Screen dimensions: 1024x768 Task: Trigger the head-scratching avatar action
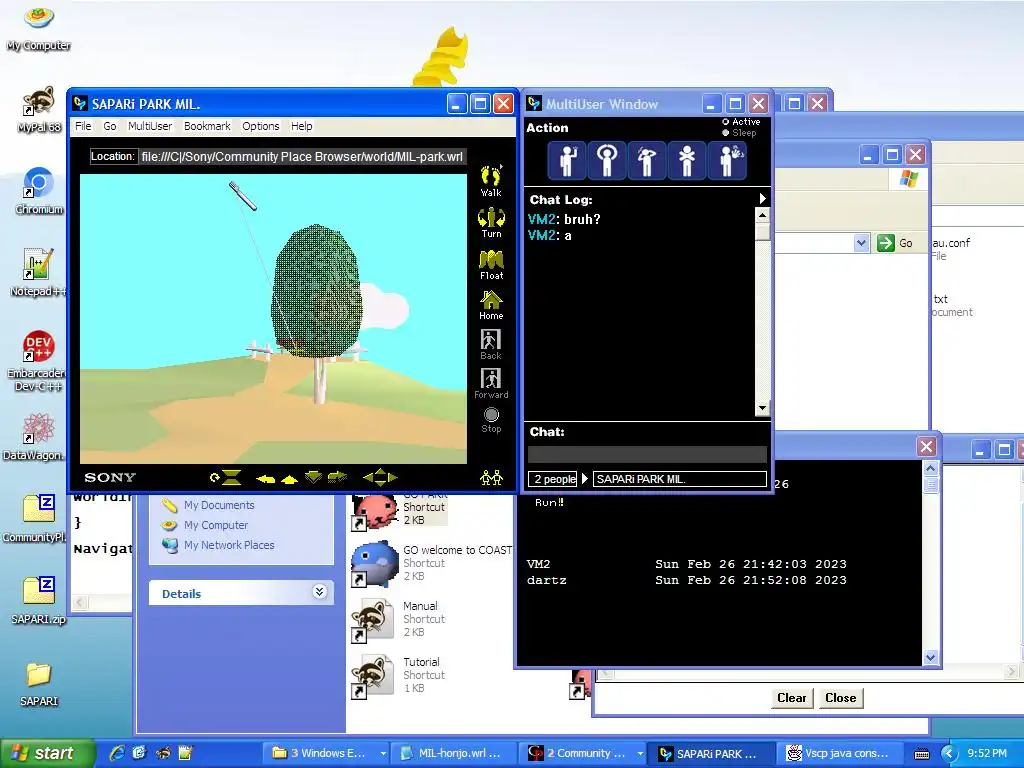[647, 160]
